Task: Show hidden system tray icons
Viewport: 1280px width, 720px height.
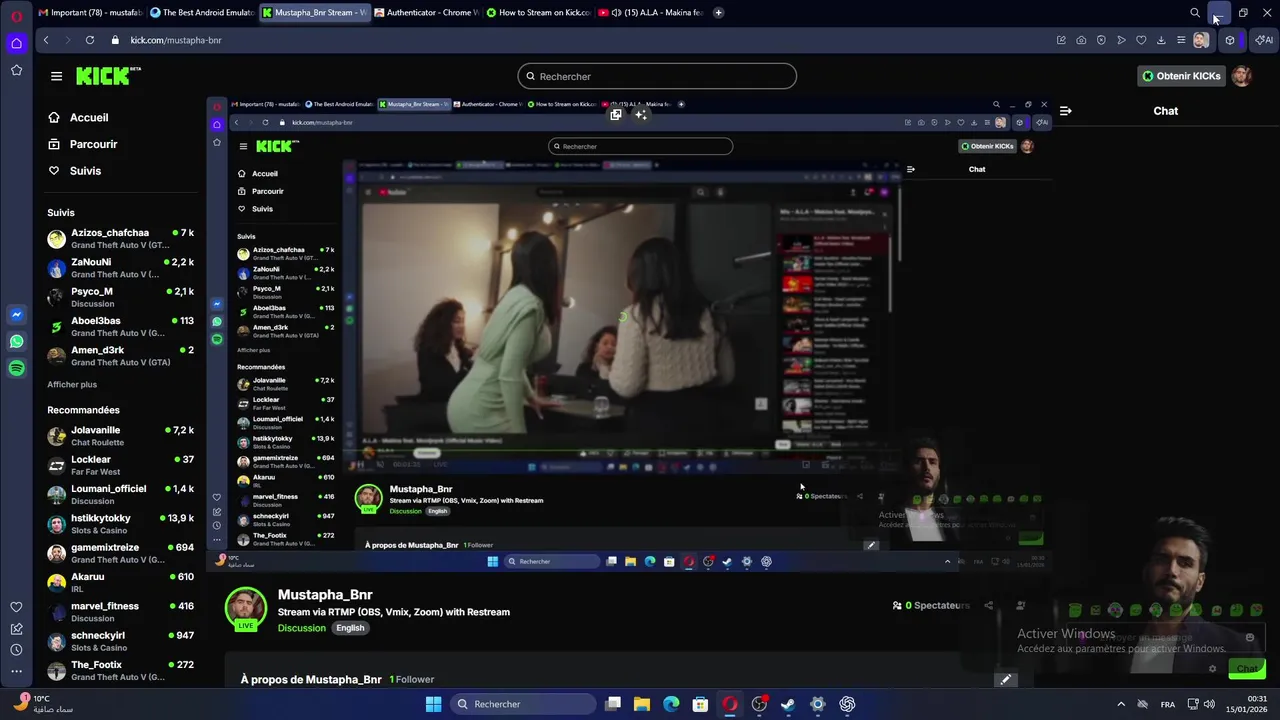Action: 1121,704
